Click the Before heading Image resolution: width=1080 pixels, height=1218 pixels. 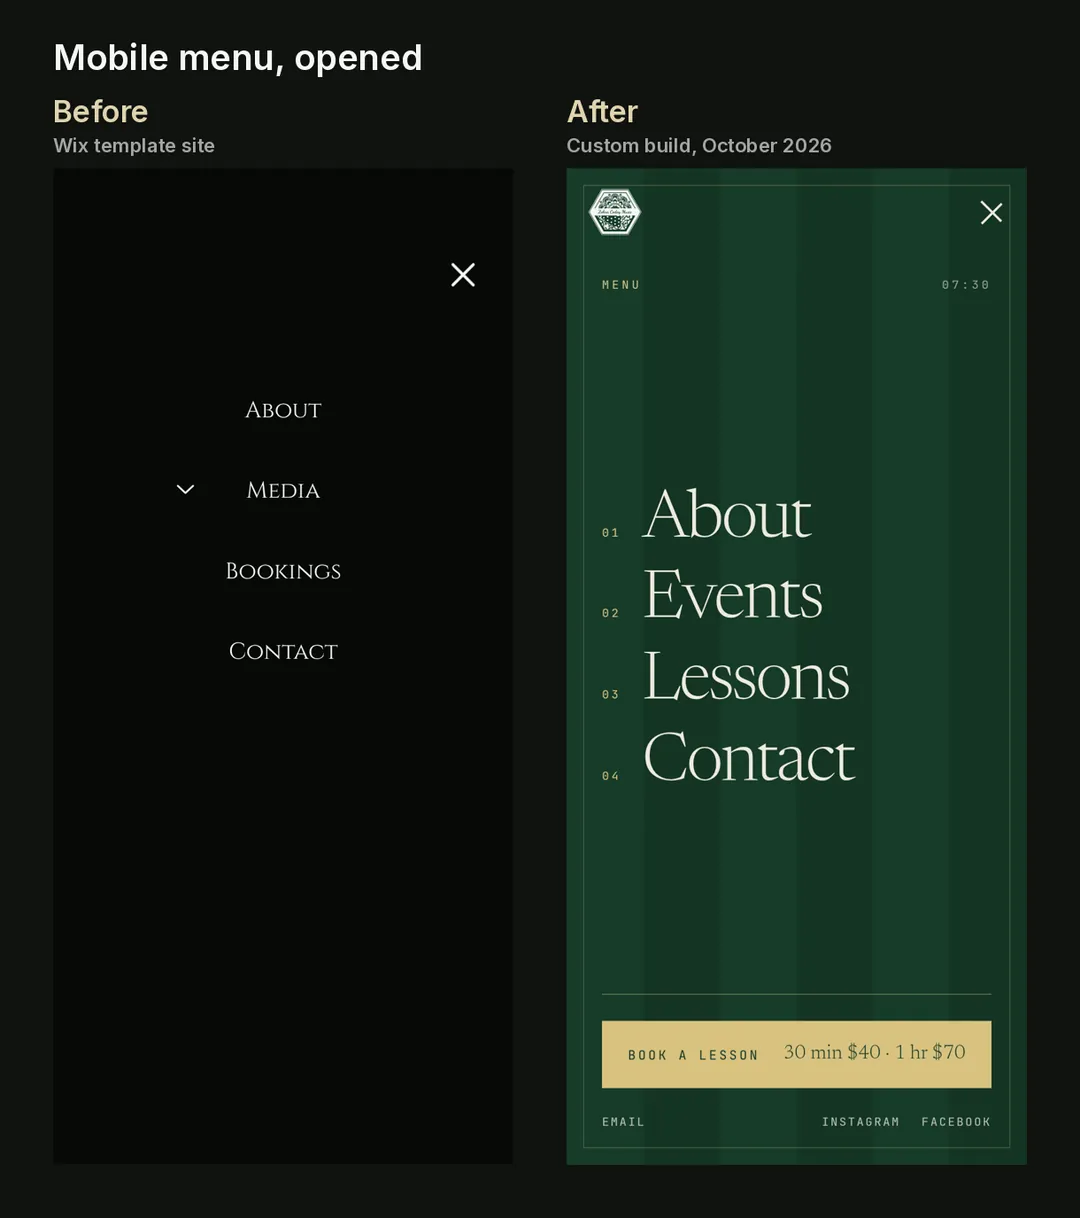[x=100, y=111]
